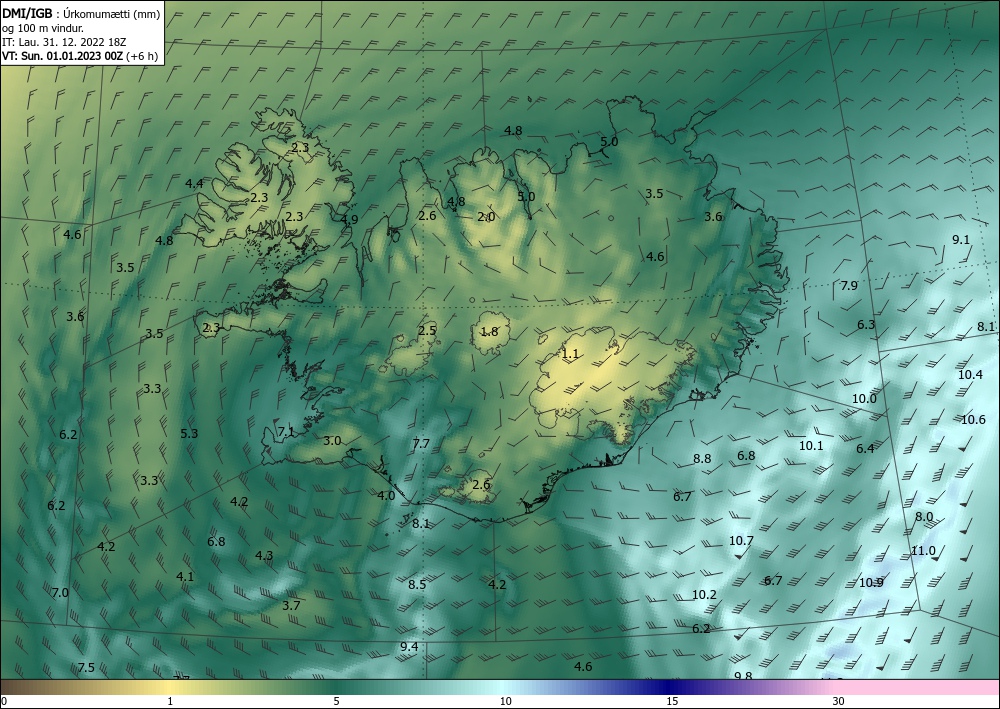Select the 'og 100 m vindur.' legend line
1000x709 pixels.
point(43,28)
